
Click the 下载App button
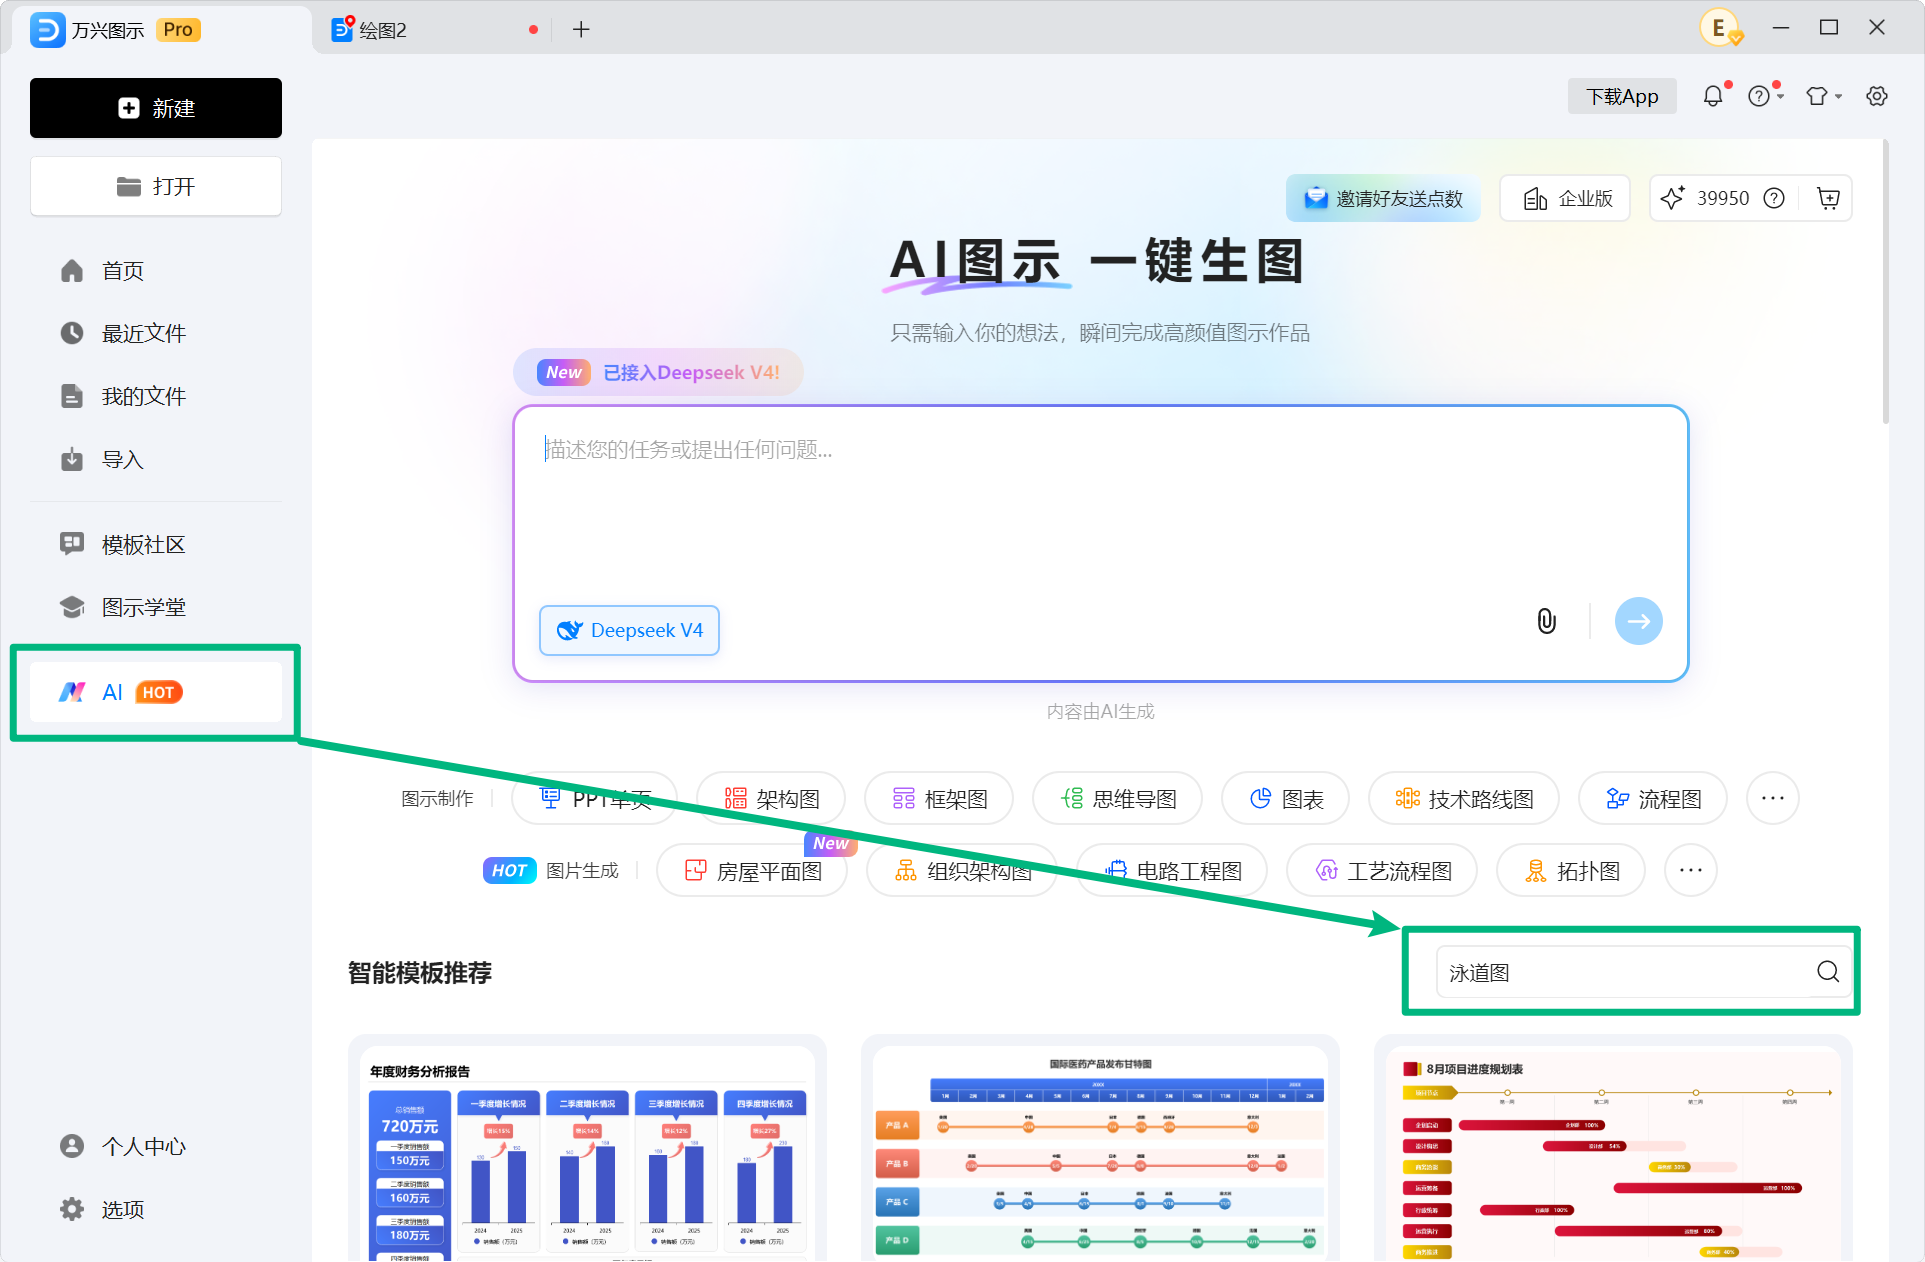[1622, 96]
